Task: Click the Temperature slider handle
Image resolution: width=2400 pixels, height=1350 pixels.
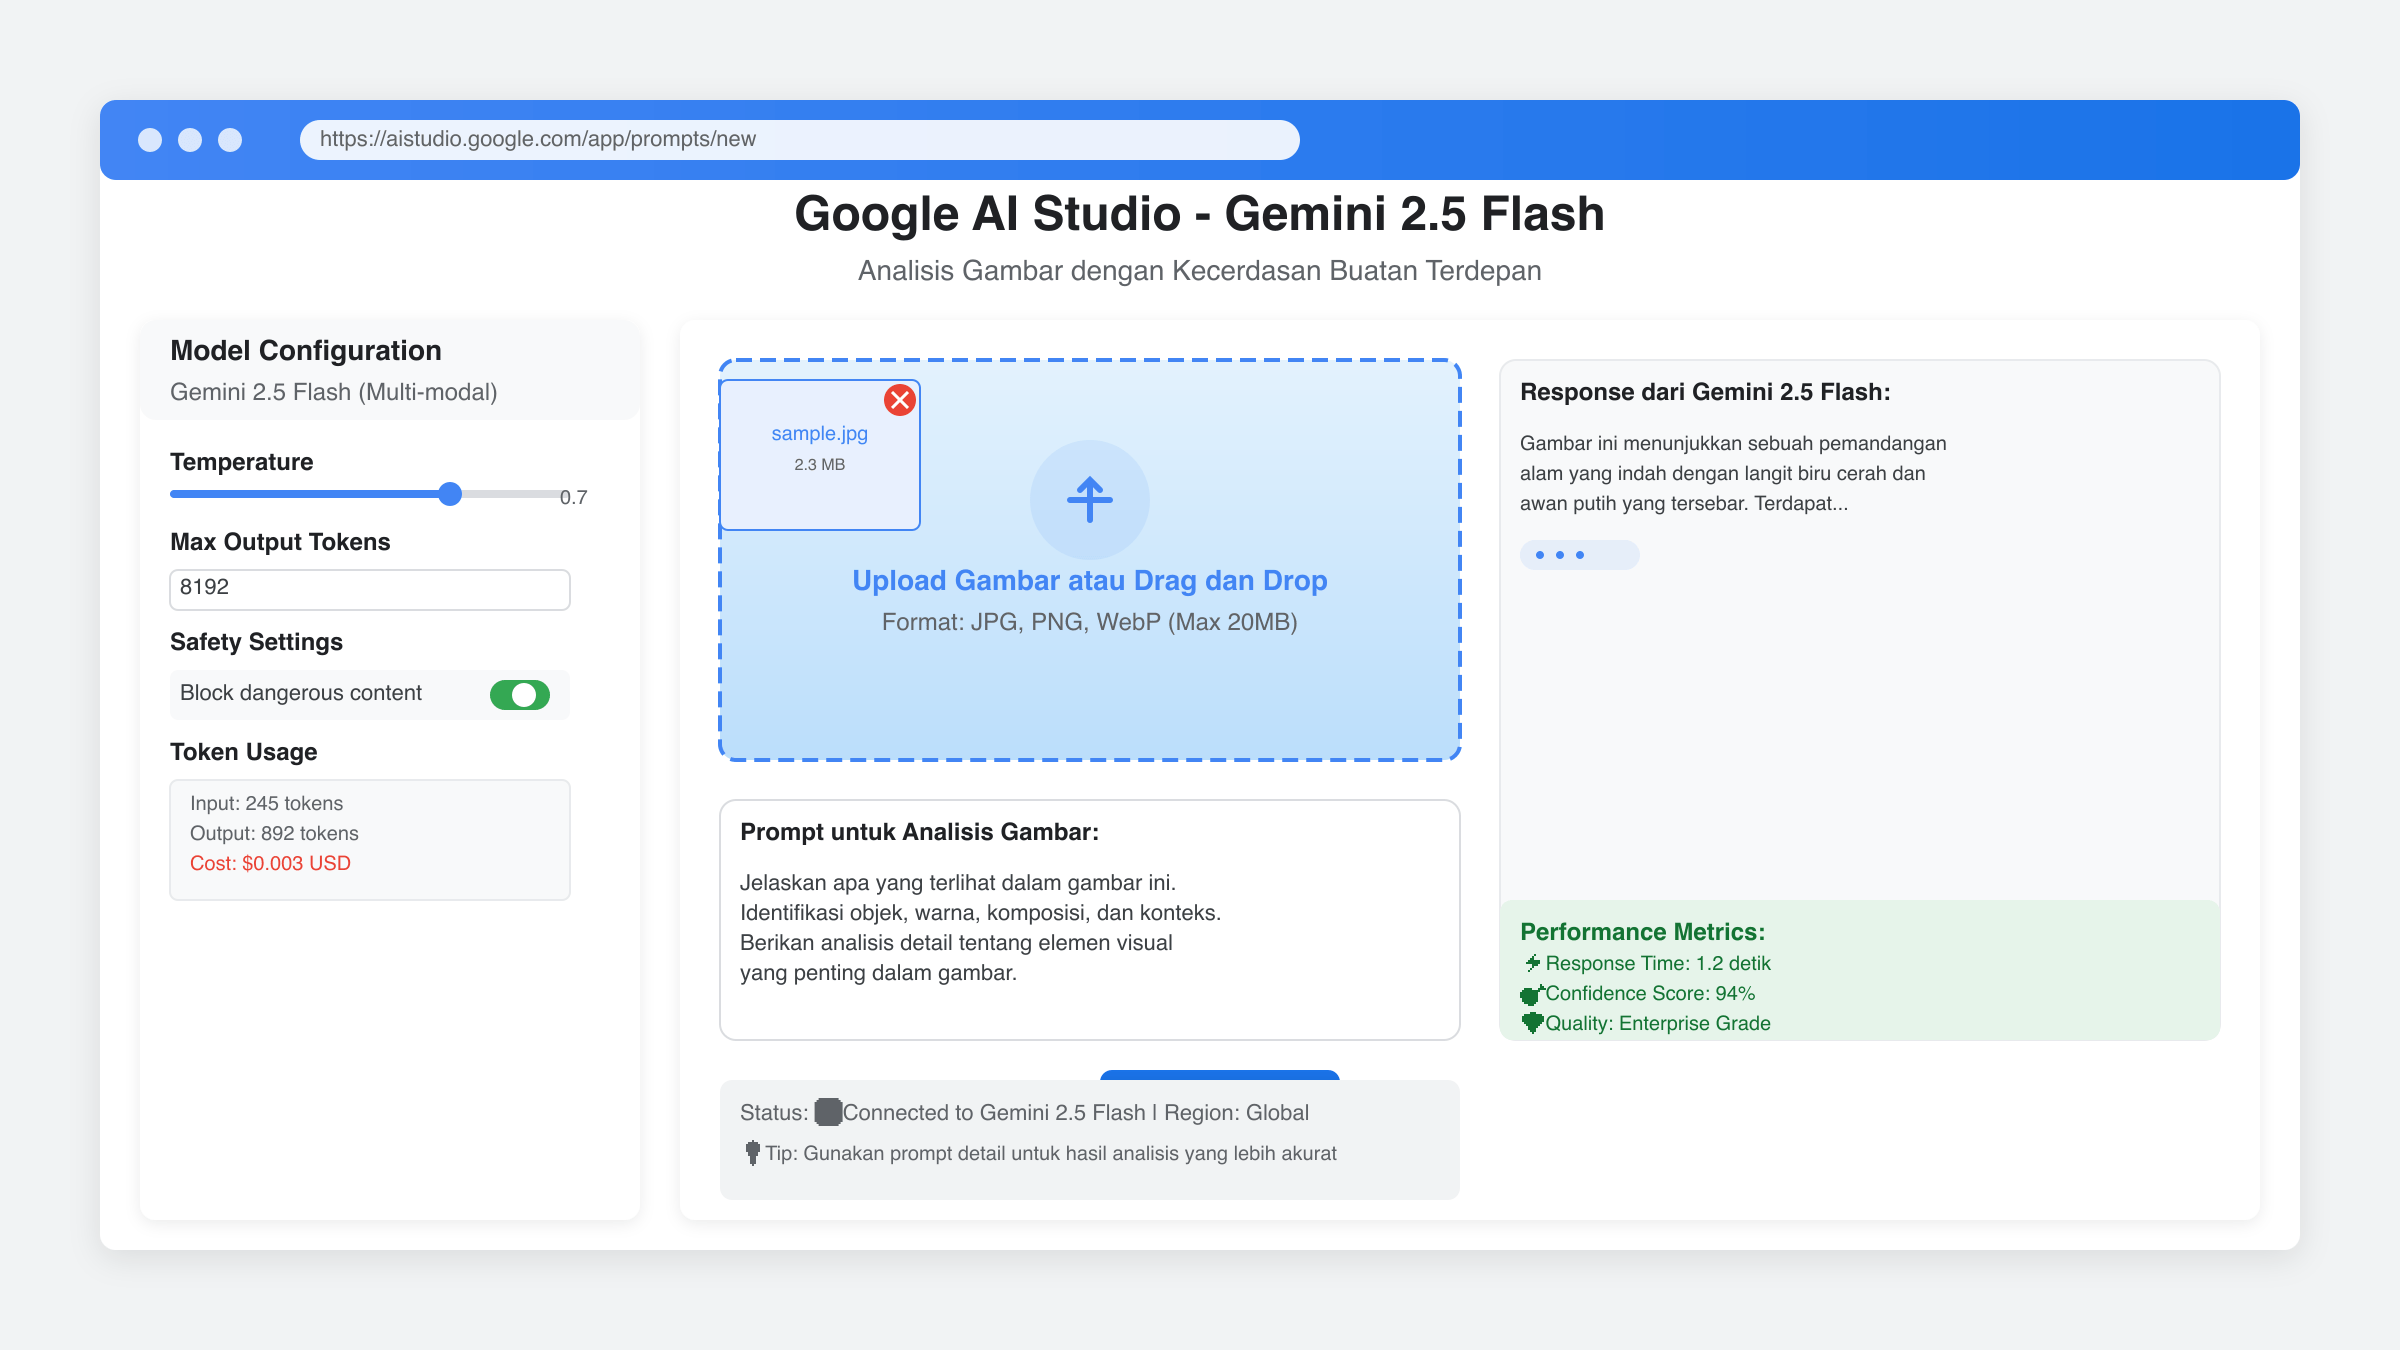Action: point(450,493)
